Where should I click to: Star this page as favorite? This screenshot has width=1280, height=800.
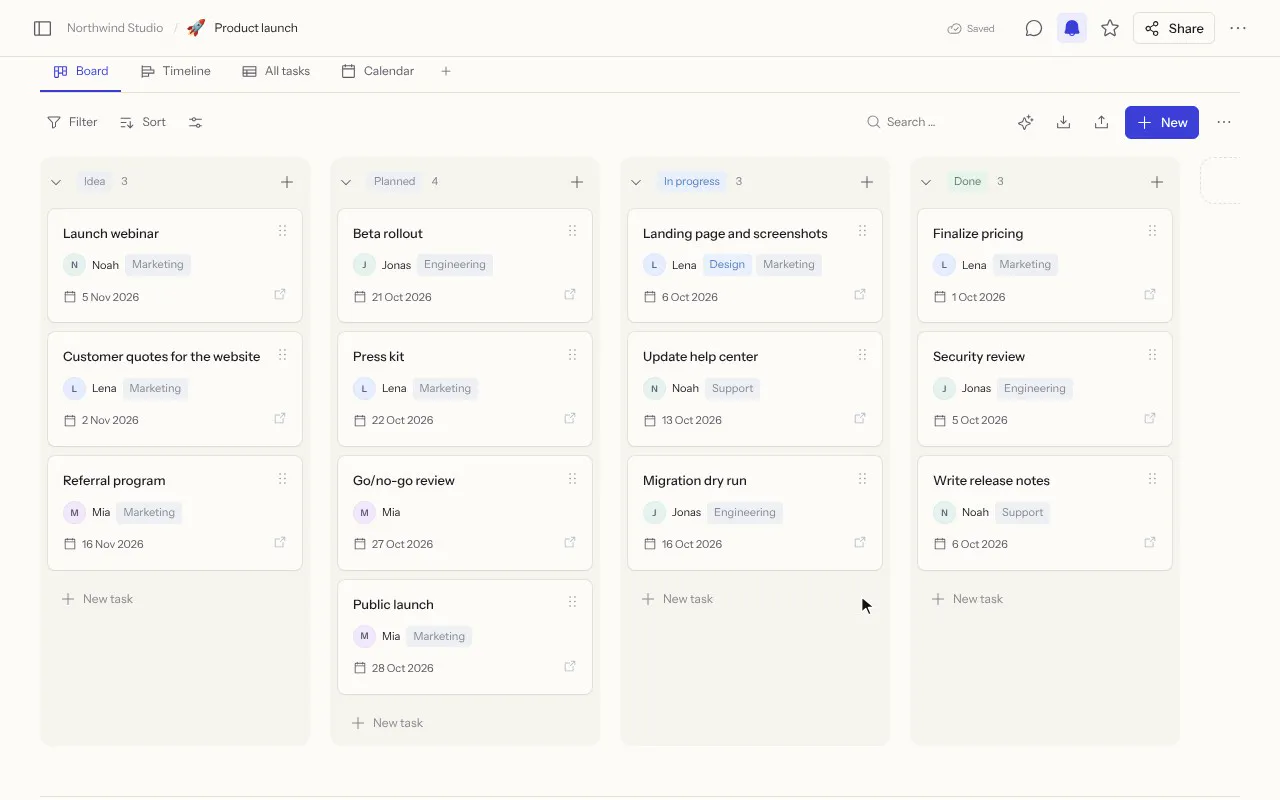point(1110,28)
